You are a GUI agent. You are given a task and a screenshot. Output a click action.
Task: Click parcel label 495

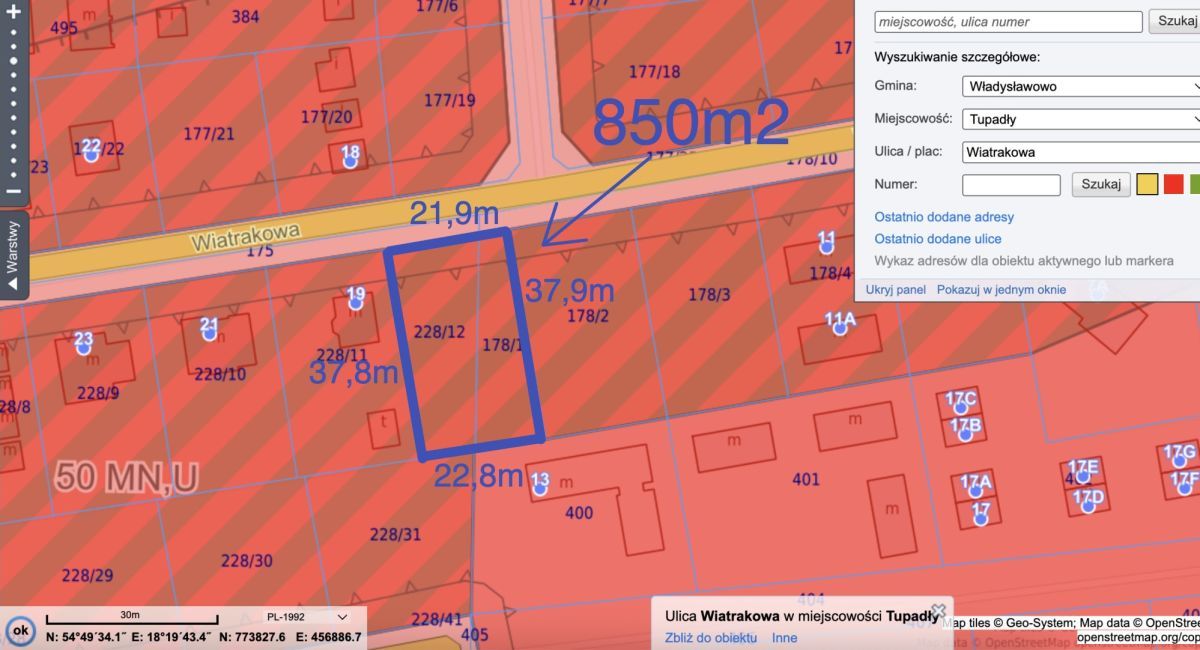[x=63, y=28]
